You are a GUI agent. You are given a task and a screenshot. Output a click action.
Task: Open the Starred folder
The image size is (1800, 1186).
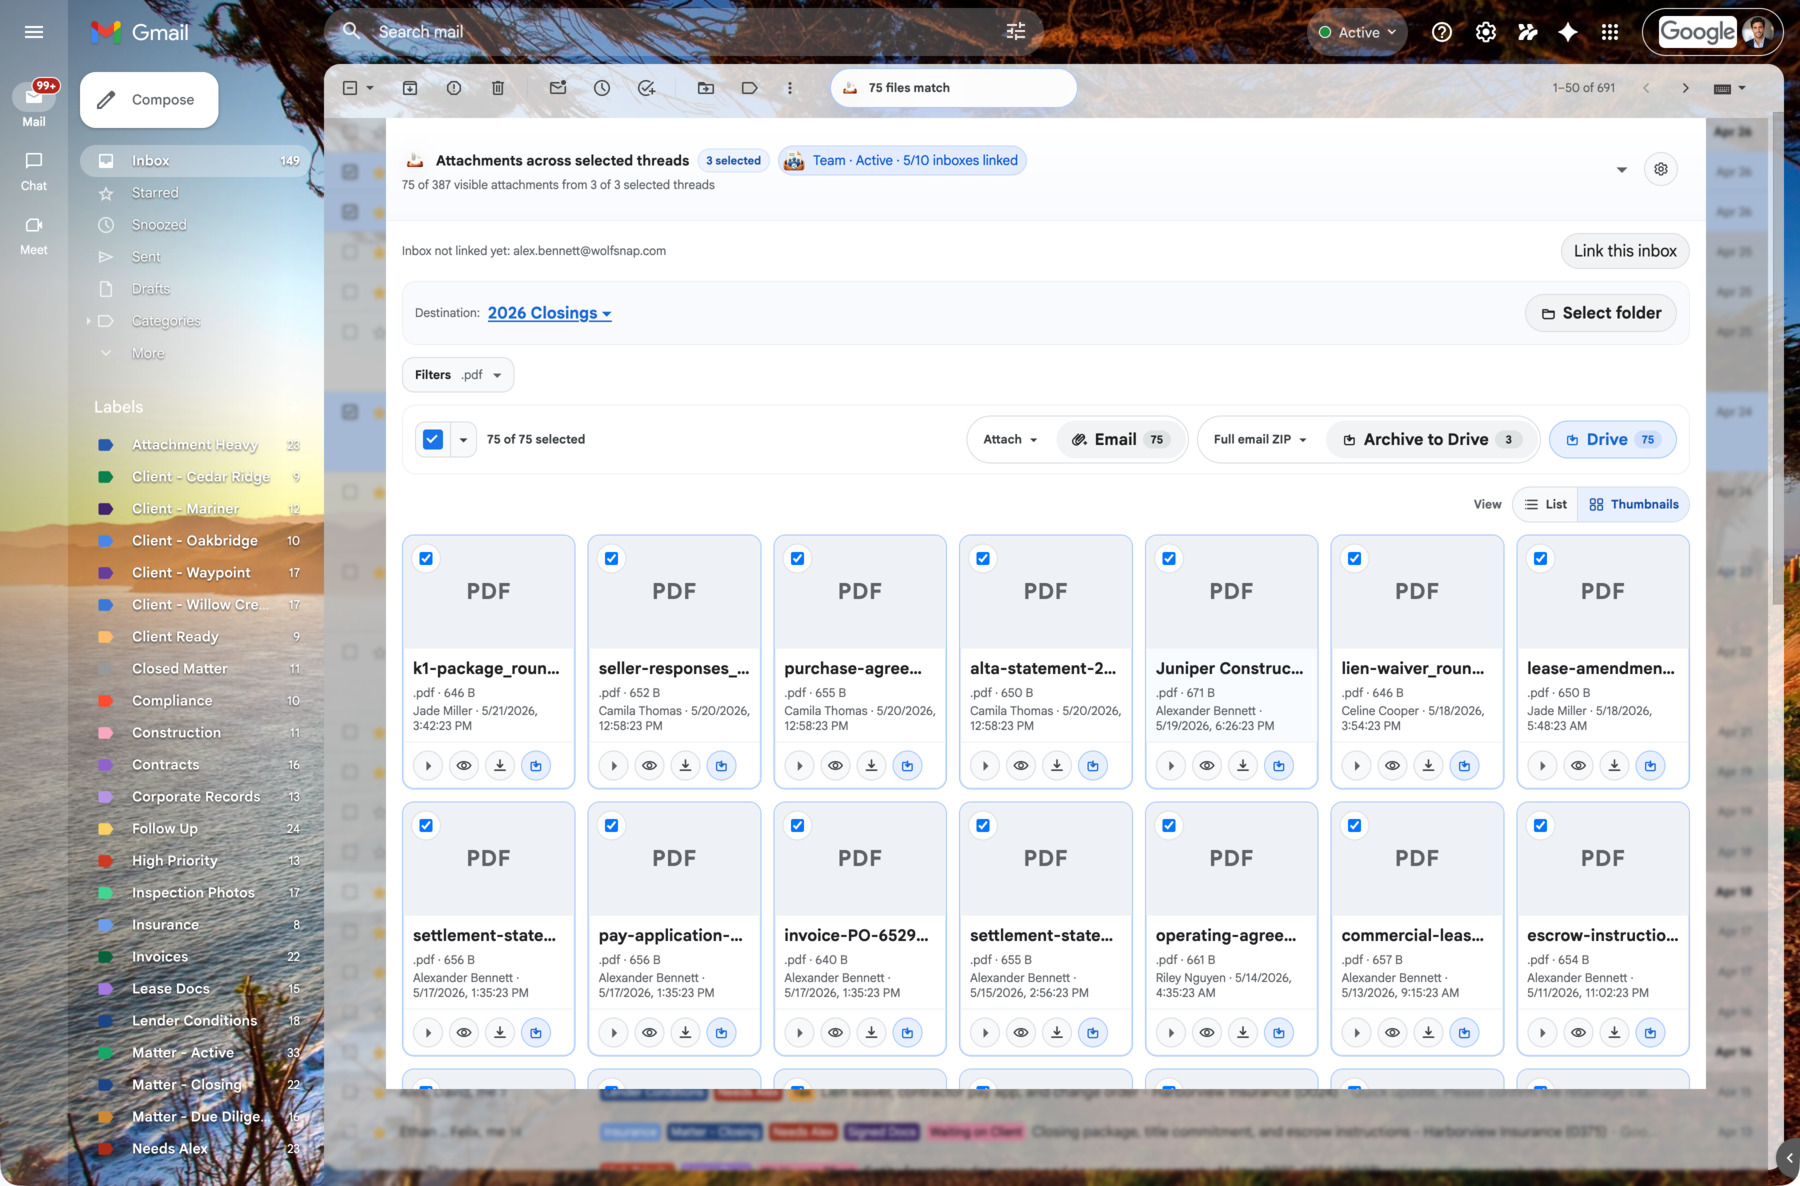pos(196,193)
